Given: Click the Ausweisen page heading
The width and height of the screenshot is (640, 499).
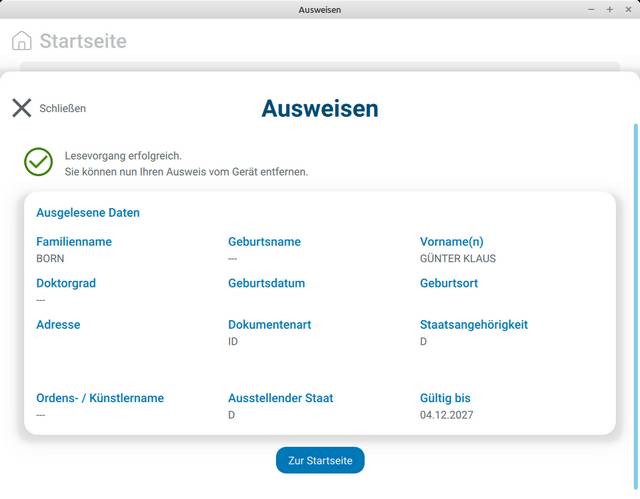Looking at the screenshot, I should click(319, 108).
